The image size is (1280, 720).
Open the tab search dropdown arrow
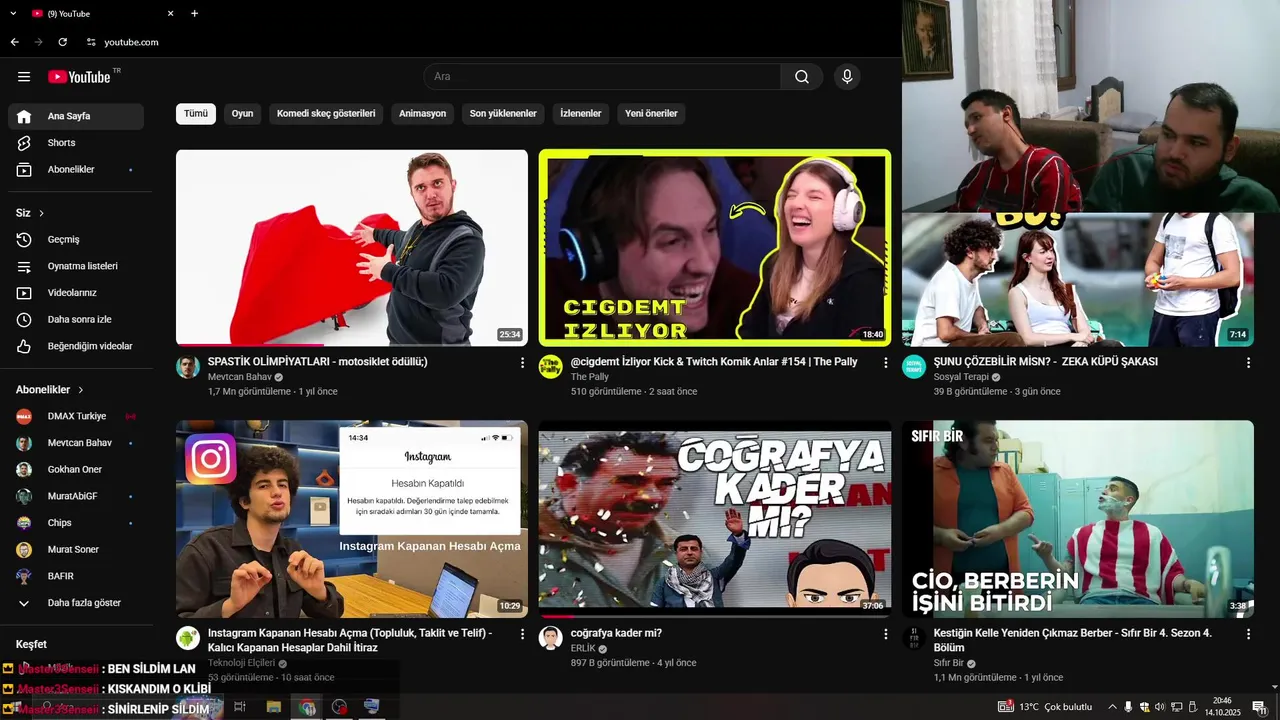(13, 13)
